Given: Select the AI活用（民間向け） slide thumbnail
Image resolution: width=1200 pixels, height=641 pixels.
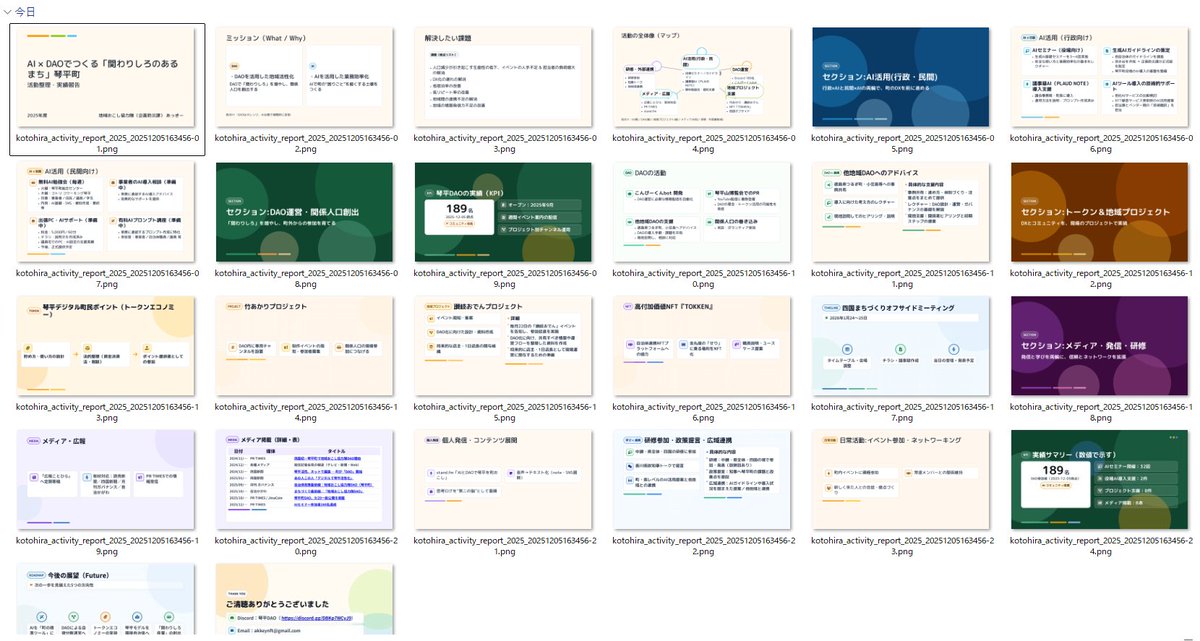Looking at the screenshot, I should tap(107, 213).
